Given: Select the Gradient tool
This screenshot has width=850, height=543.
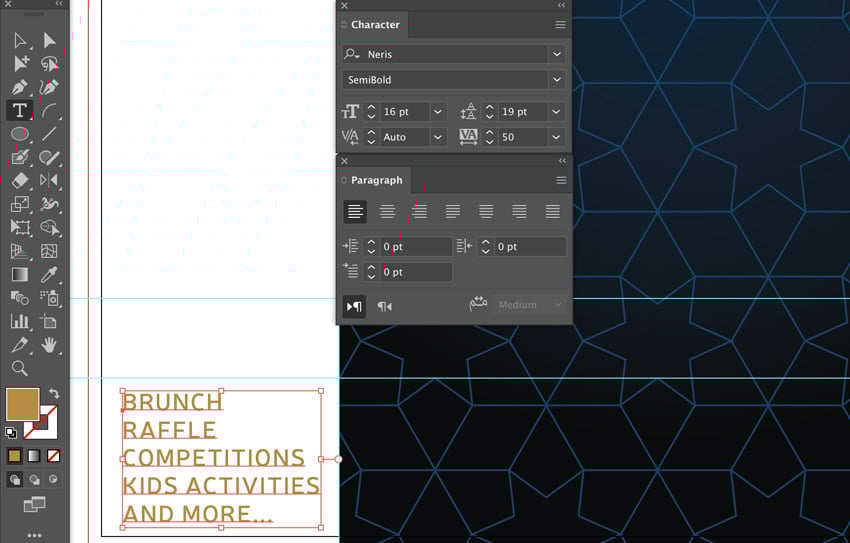Looking at the screenshot, I should tap(20, 274).
